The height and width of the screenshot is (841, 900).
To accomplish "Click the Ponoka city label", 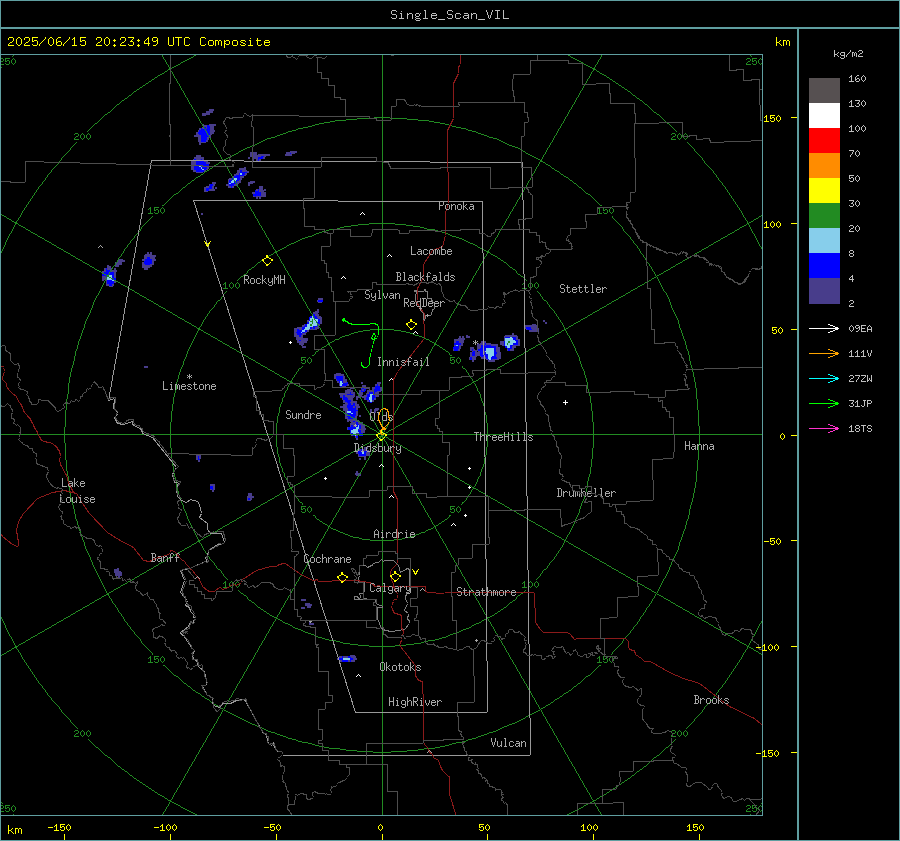I will pos(456,206).
